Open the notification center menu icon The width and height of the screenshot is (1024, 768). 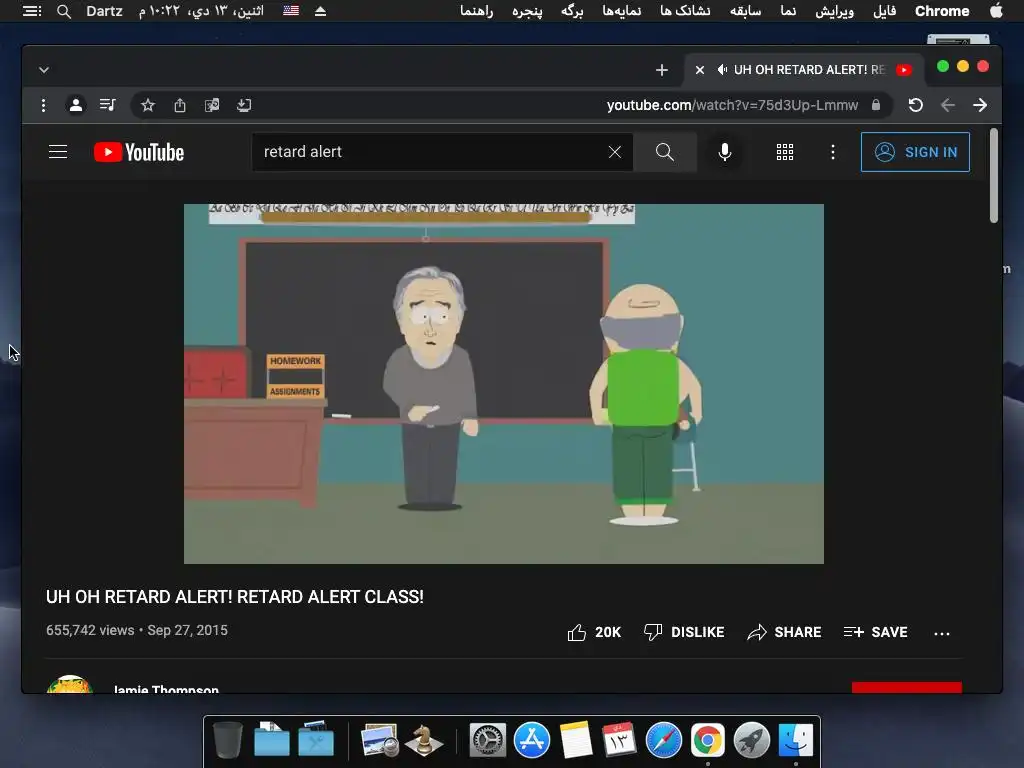(x=32, y=11)
